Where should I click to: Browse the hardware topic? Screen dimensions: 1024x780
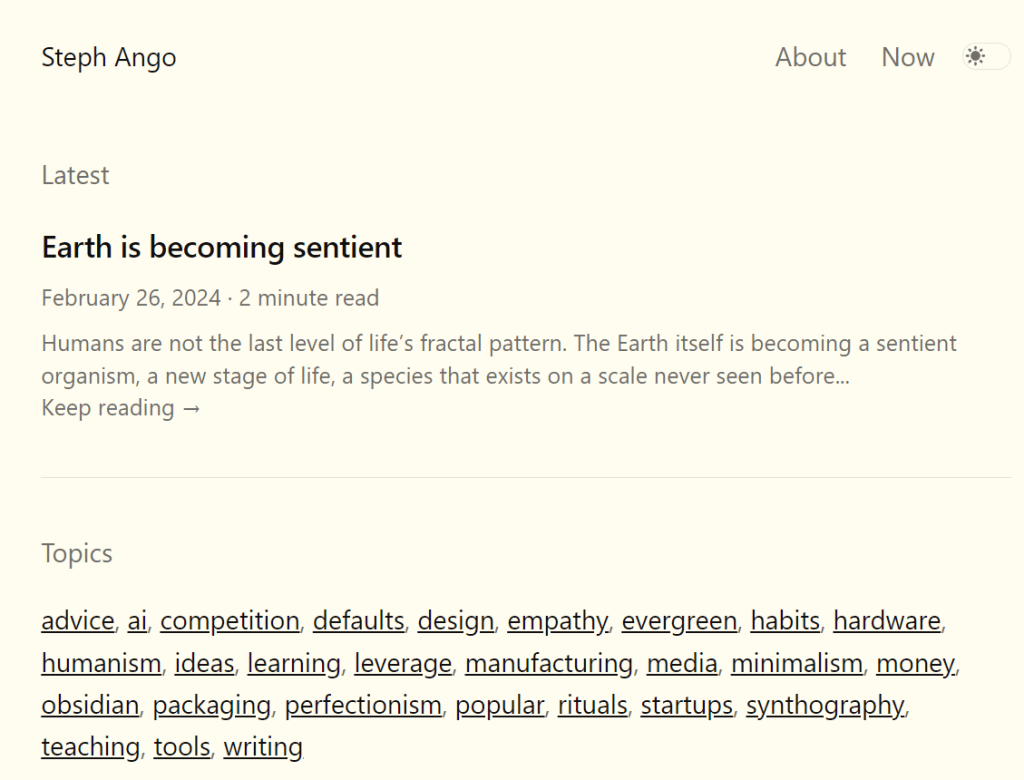886,621
